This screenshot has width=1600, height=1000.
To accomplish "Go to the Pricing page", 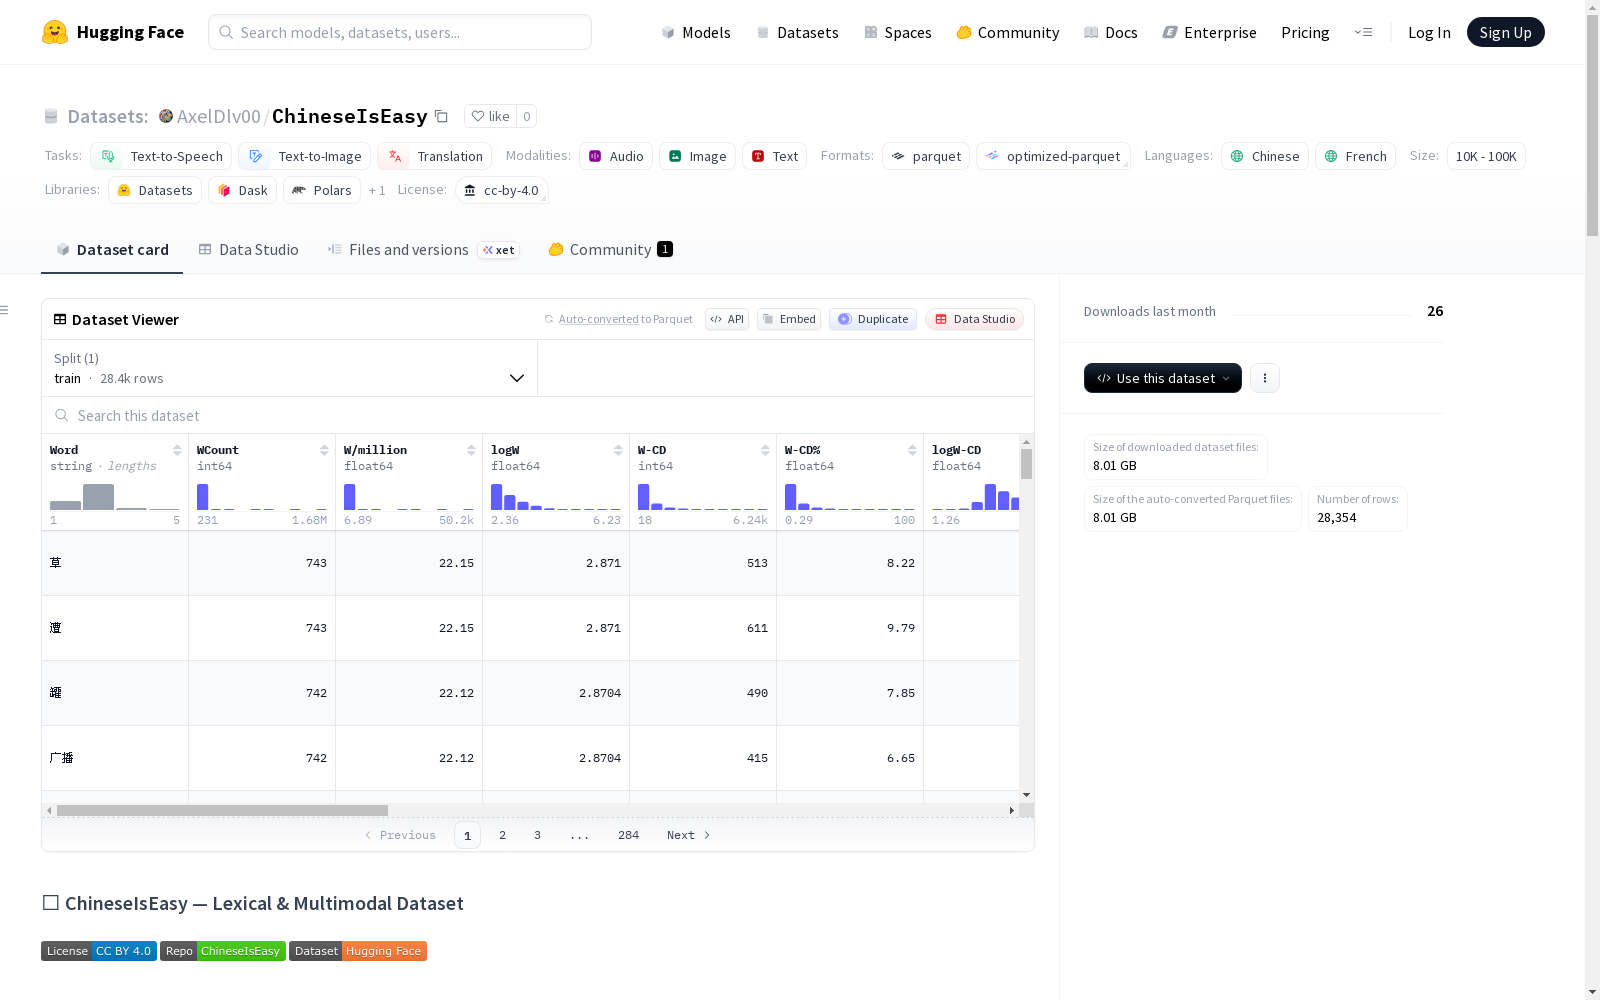I will click(x=1305, y=32).
